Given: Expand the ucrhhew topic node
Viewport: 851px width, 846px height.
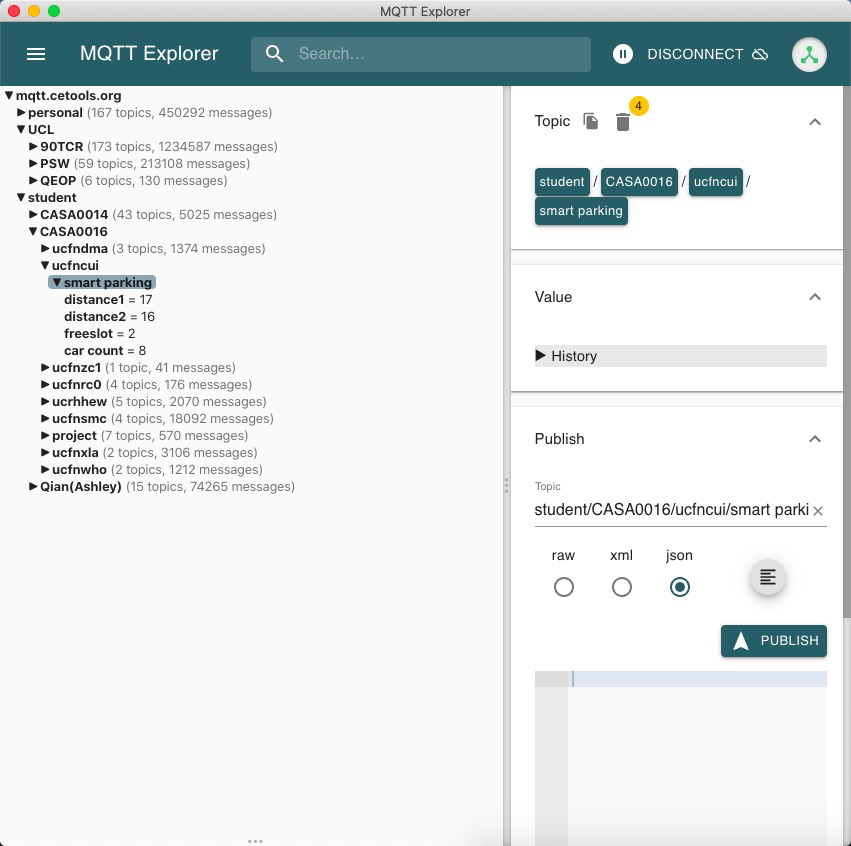Looking at the screenshot, I should coord(46,402).
